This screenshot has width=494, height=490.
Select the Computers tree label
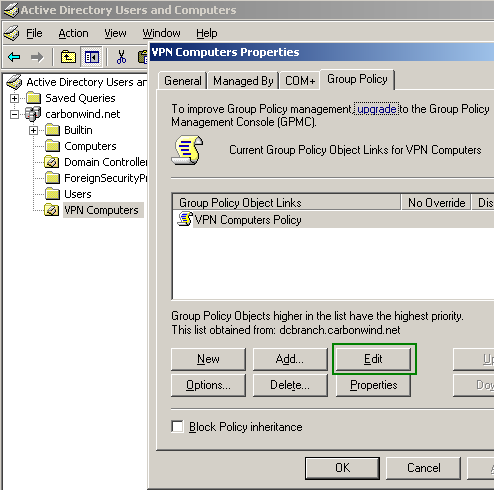[x=90, y=146]
